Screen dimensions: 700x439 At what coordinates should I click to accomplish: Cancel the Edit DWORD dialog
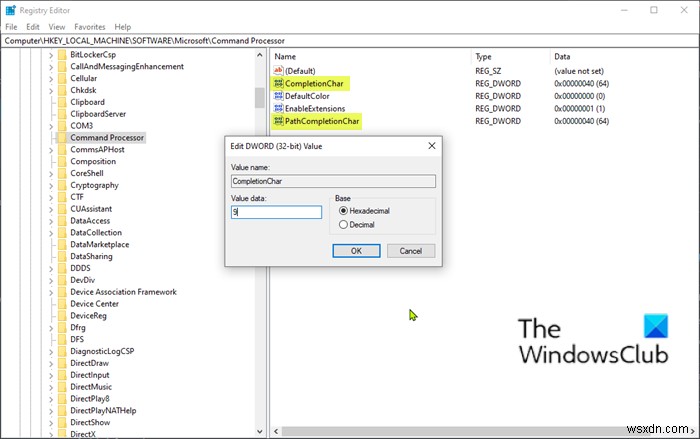[411, 251]
